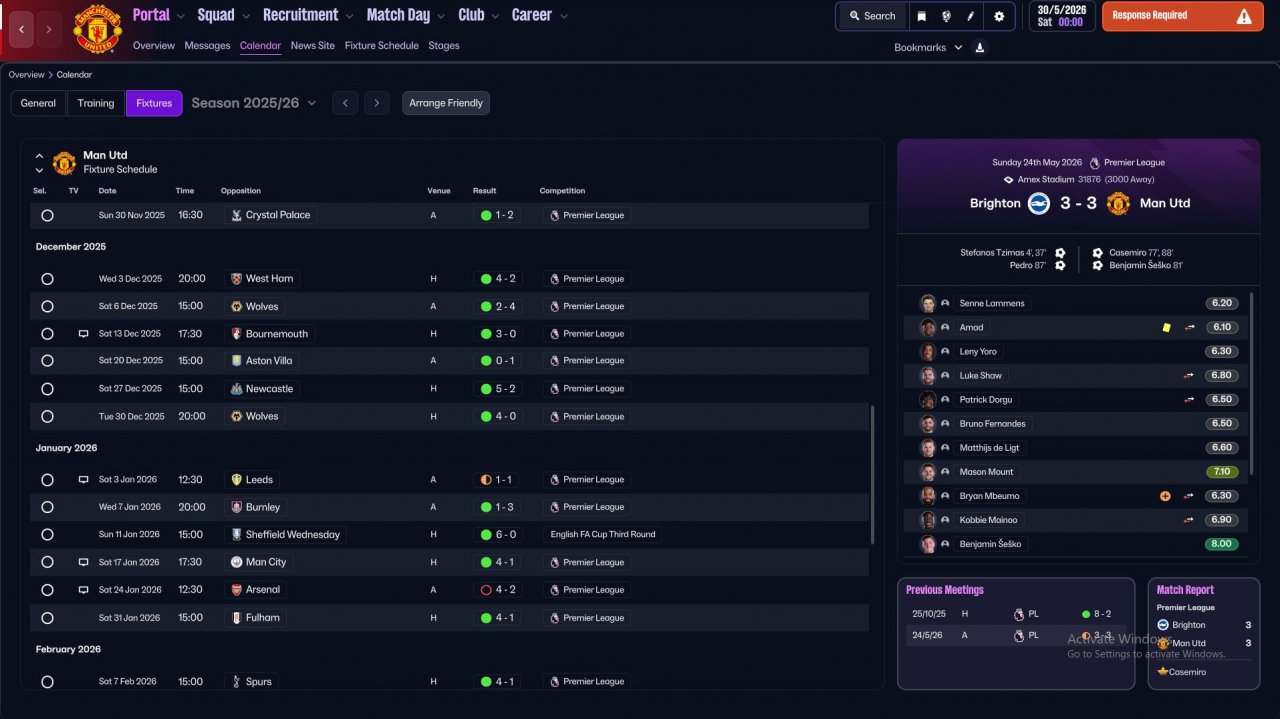Open the Stages sub-menu
Screen dimensions: 1280x719
tap(444, 46)
